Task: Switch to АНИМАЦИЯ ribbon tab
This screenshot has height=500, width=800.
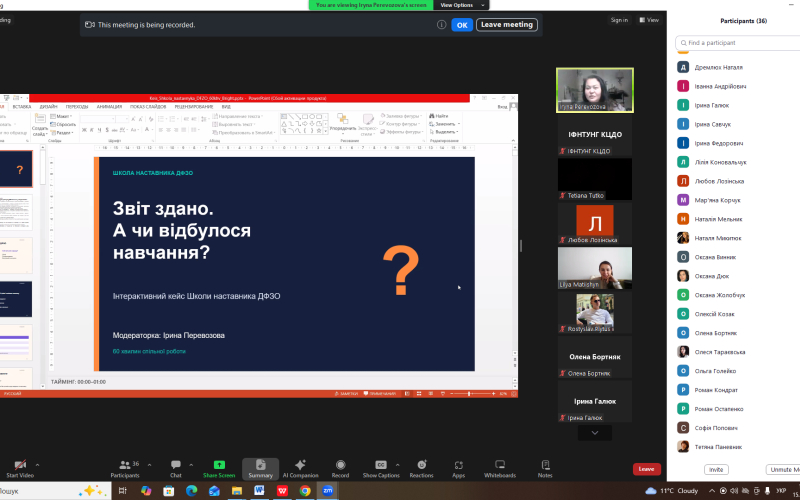Action: pyautogui.click(x=109, y=107)
